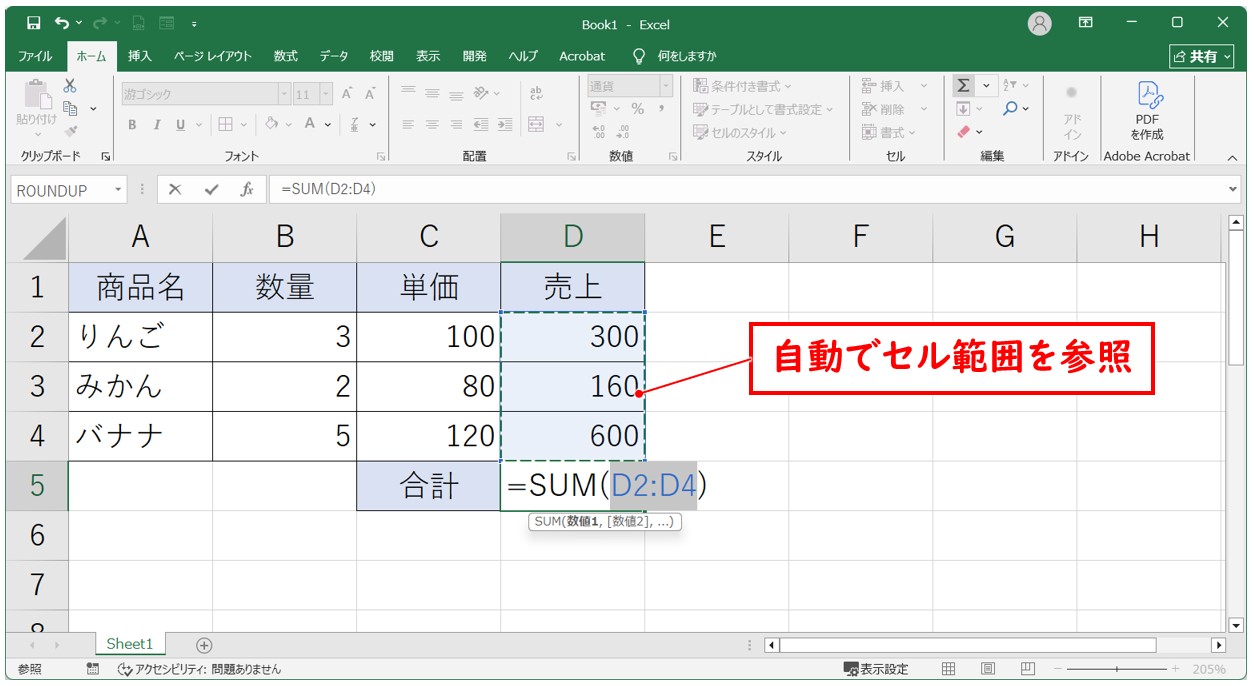Click the Font Color A icon
Viewport: 1254px width, 686px height.
(310, 124)
